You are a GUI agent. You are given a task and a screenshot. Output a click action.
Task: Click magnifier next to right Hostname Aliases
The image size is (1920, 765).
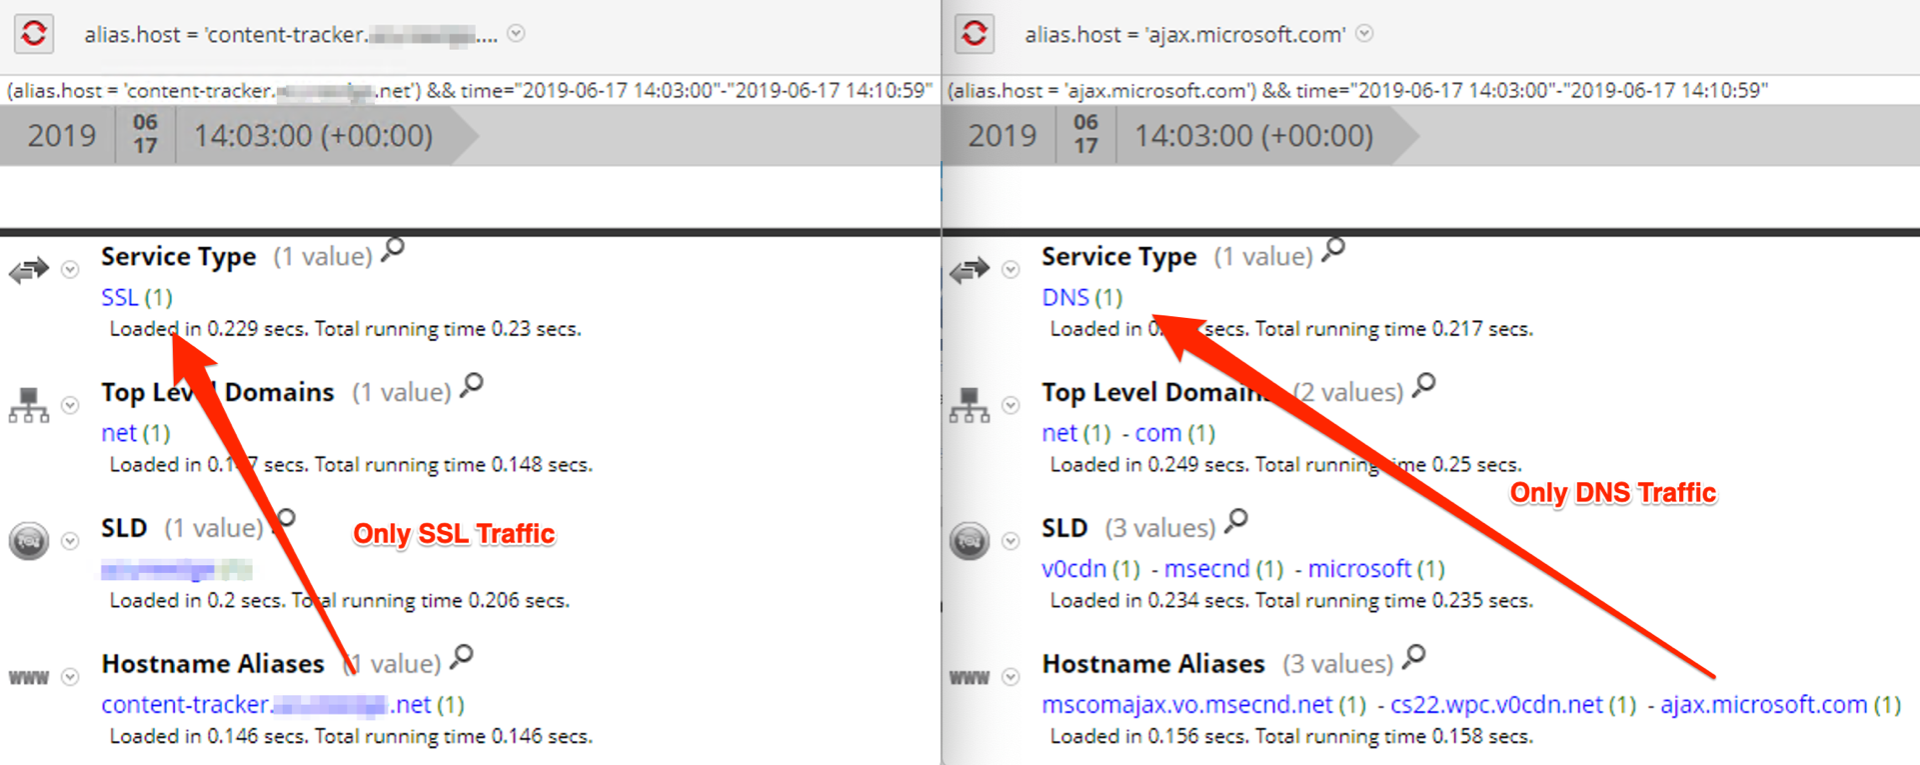point(1414,656)
